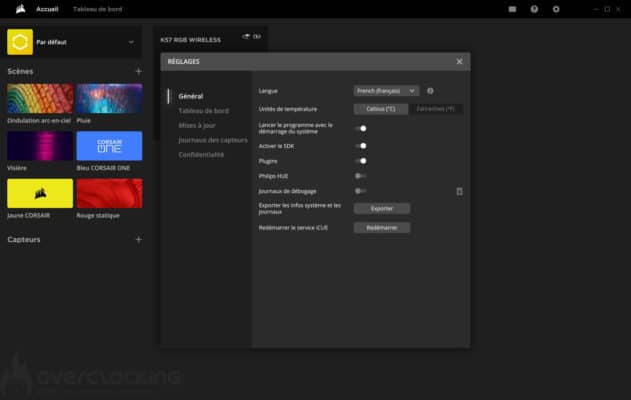631x400 pixels.
Task: Select Tableau de bord in settings sidebar
Action: (204, 111)
